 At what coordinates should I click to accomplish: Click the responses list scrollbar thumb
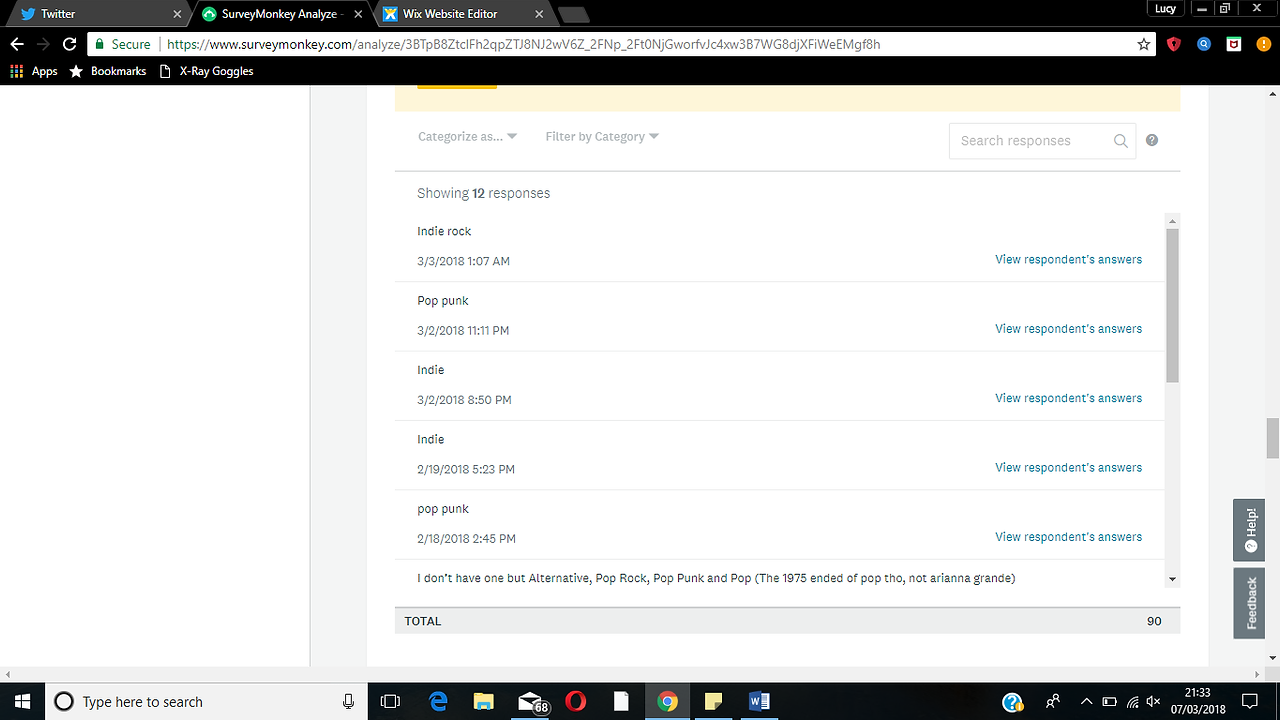(x=1172, y=305)
